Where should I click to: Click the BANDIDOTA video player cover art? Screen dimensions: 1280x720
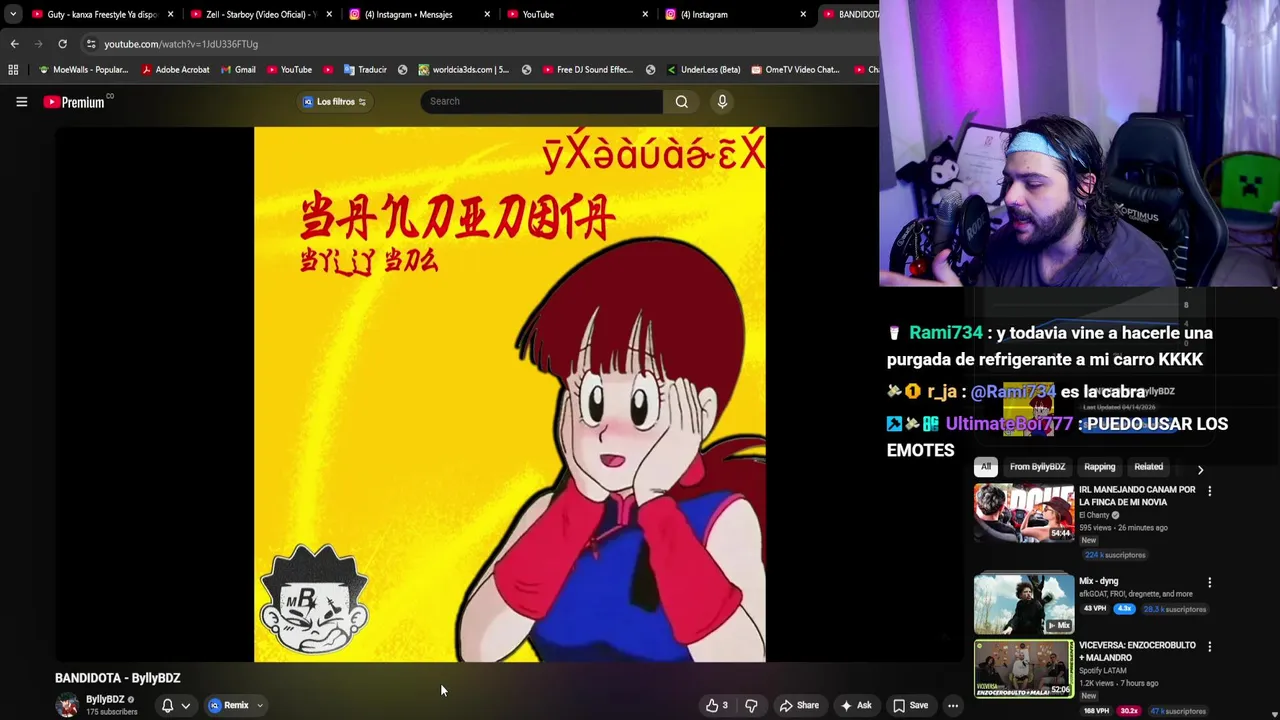(510, 394)
